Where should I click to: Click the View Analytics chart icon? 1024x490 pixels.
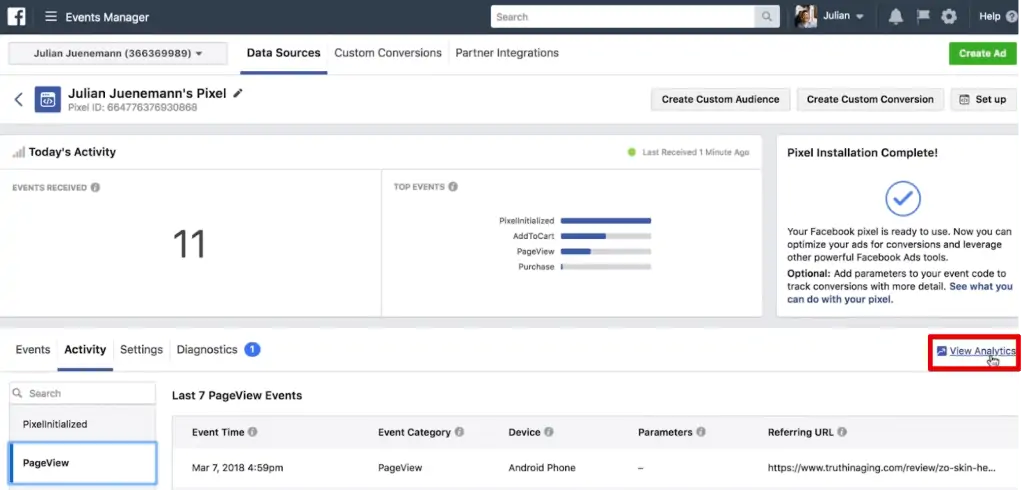point(941,351)
